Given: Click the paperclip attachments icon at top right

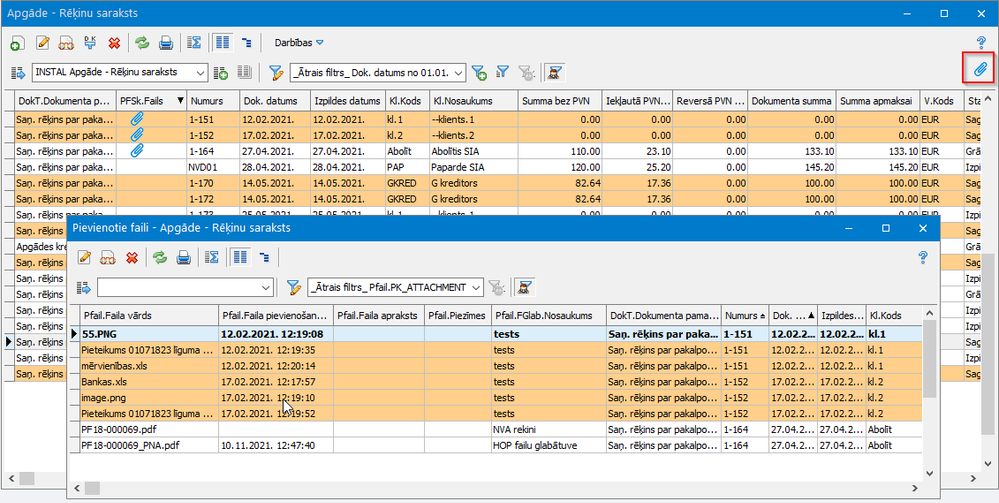Looking at the screenshot, I should [x=981, y=69].
